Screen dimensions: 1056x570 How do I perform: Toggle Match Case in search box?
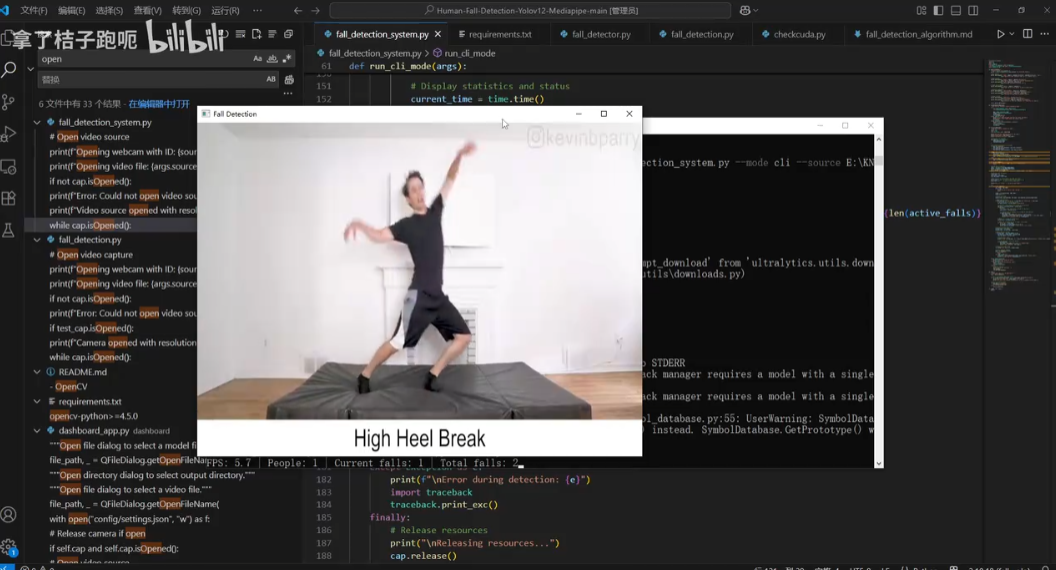click(257, 59)
